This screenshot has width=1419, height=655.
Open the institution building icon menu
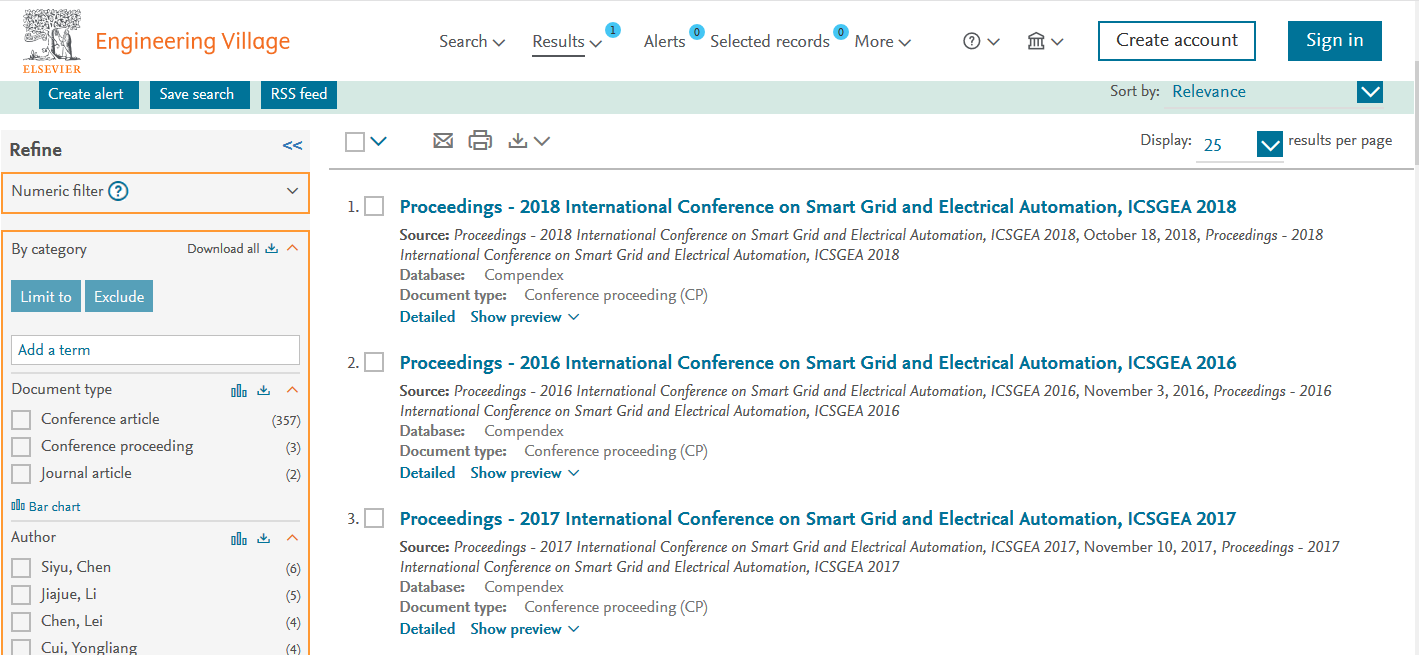click(1045, 41)
